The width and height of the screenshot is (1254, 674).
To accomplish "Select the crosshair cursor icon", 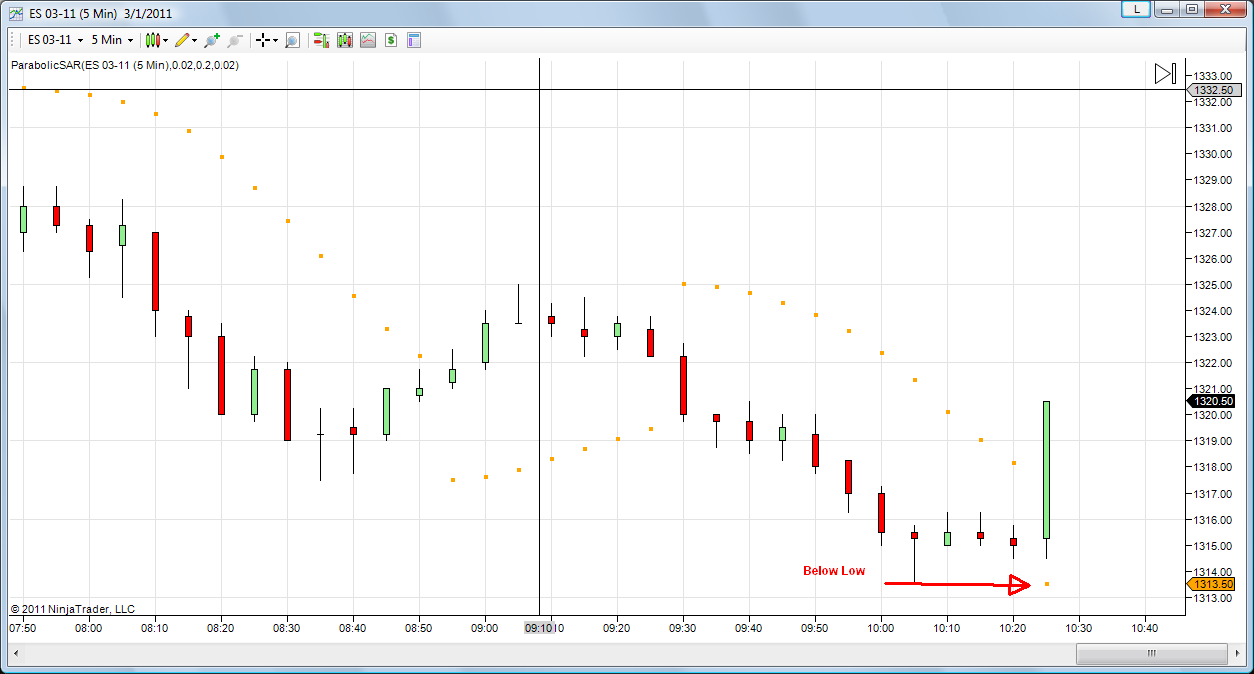I will [x=263, y=40].
